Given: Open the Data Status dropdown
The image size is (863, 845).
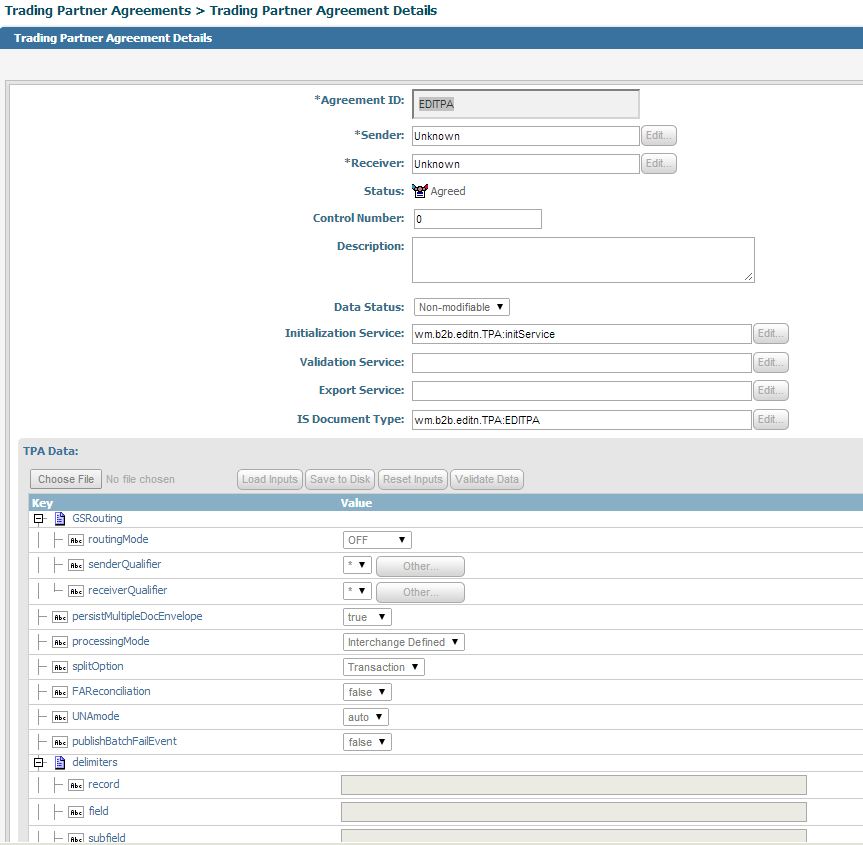Looking at the screenshot, I should tap(461, 307).
